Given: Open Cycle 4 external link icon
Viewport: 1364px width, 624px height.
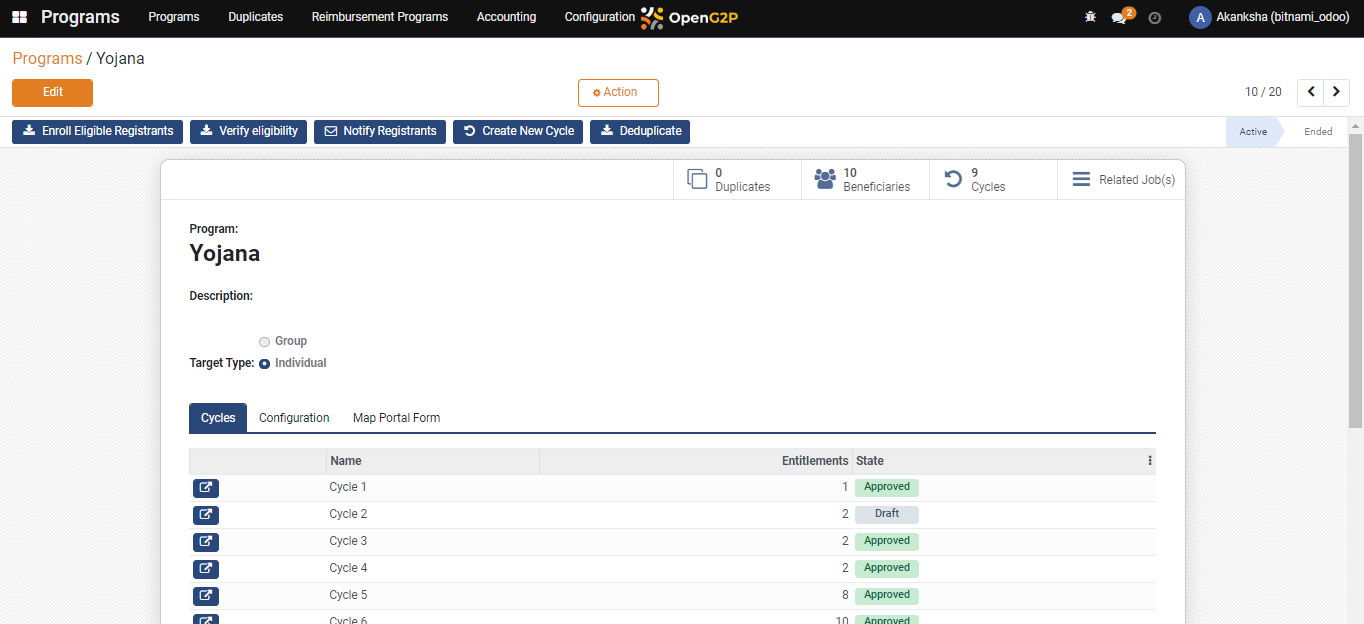Looking at the screenshot, I should pyautogui.click(x=206, y=569).
